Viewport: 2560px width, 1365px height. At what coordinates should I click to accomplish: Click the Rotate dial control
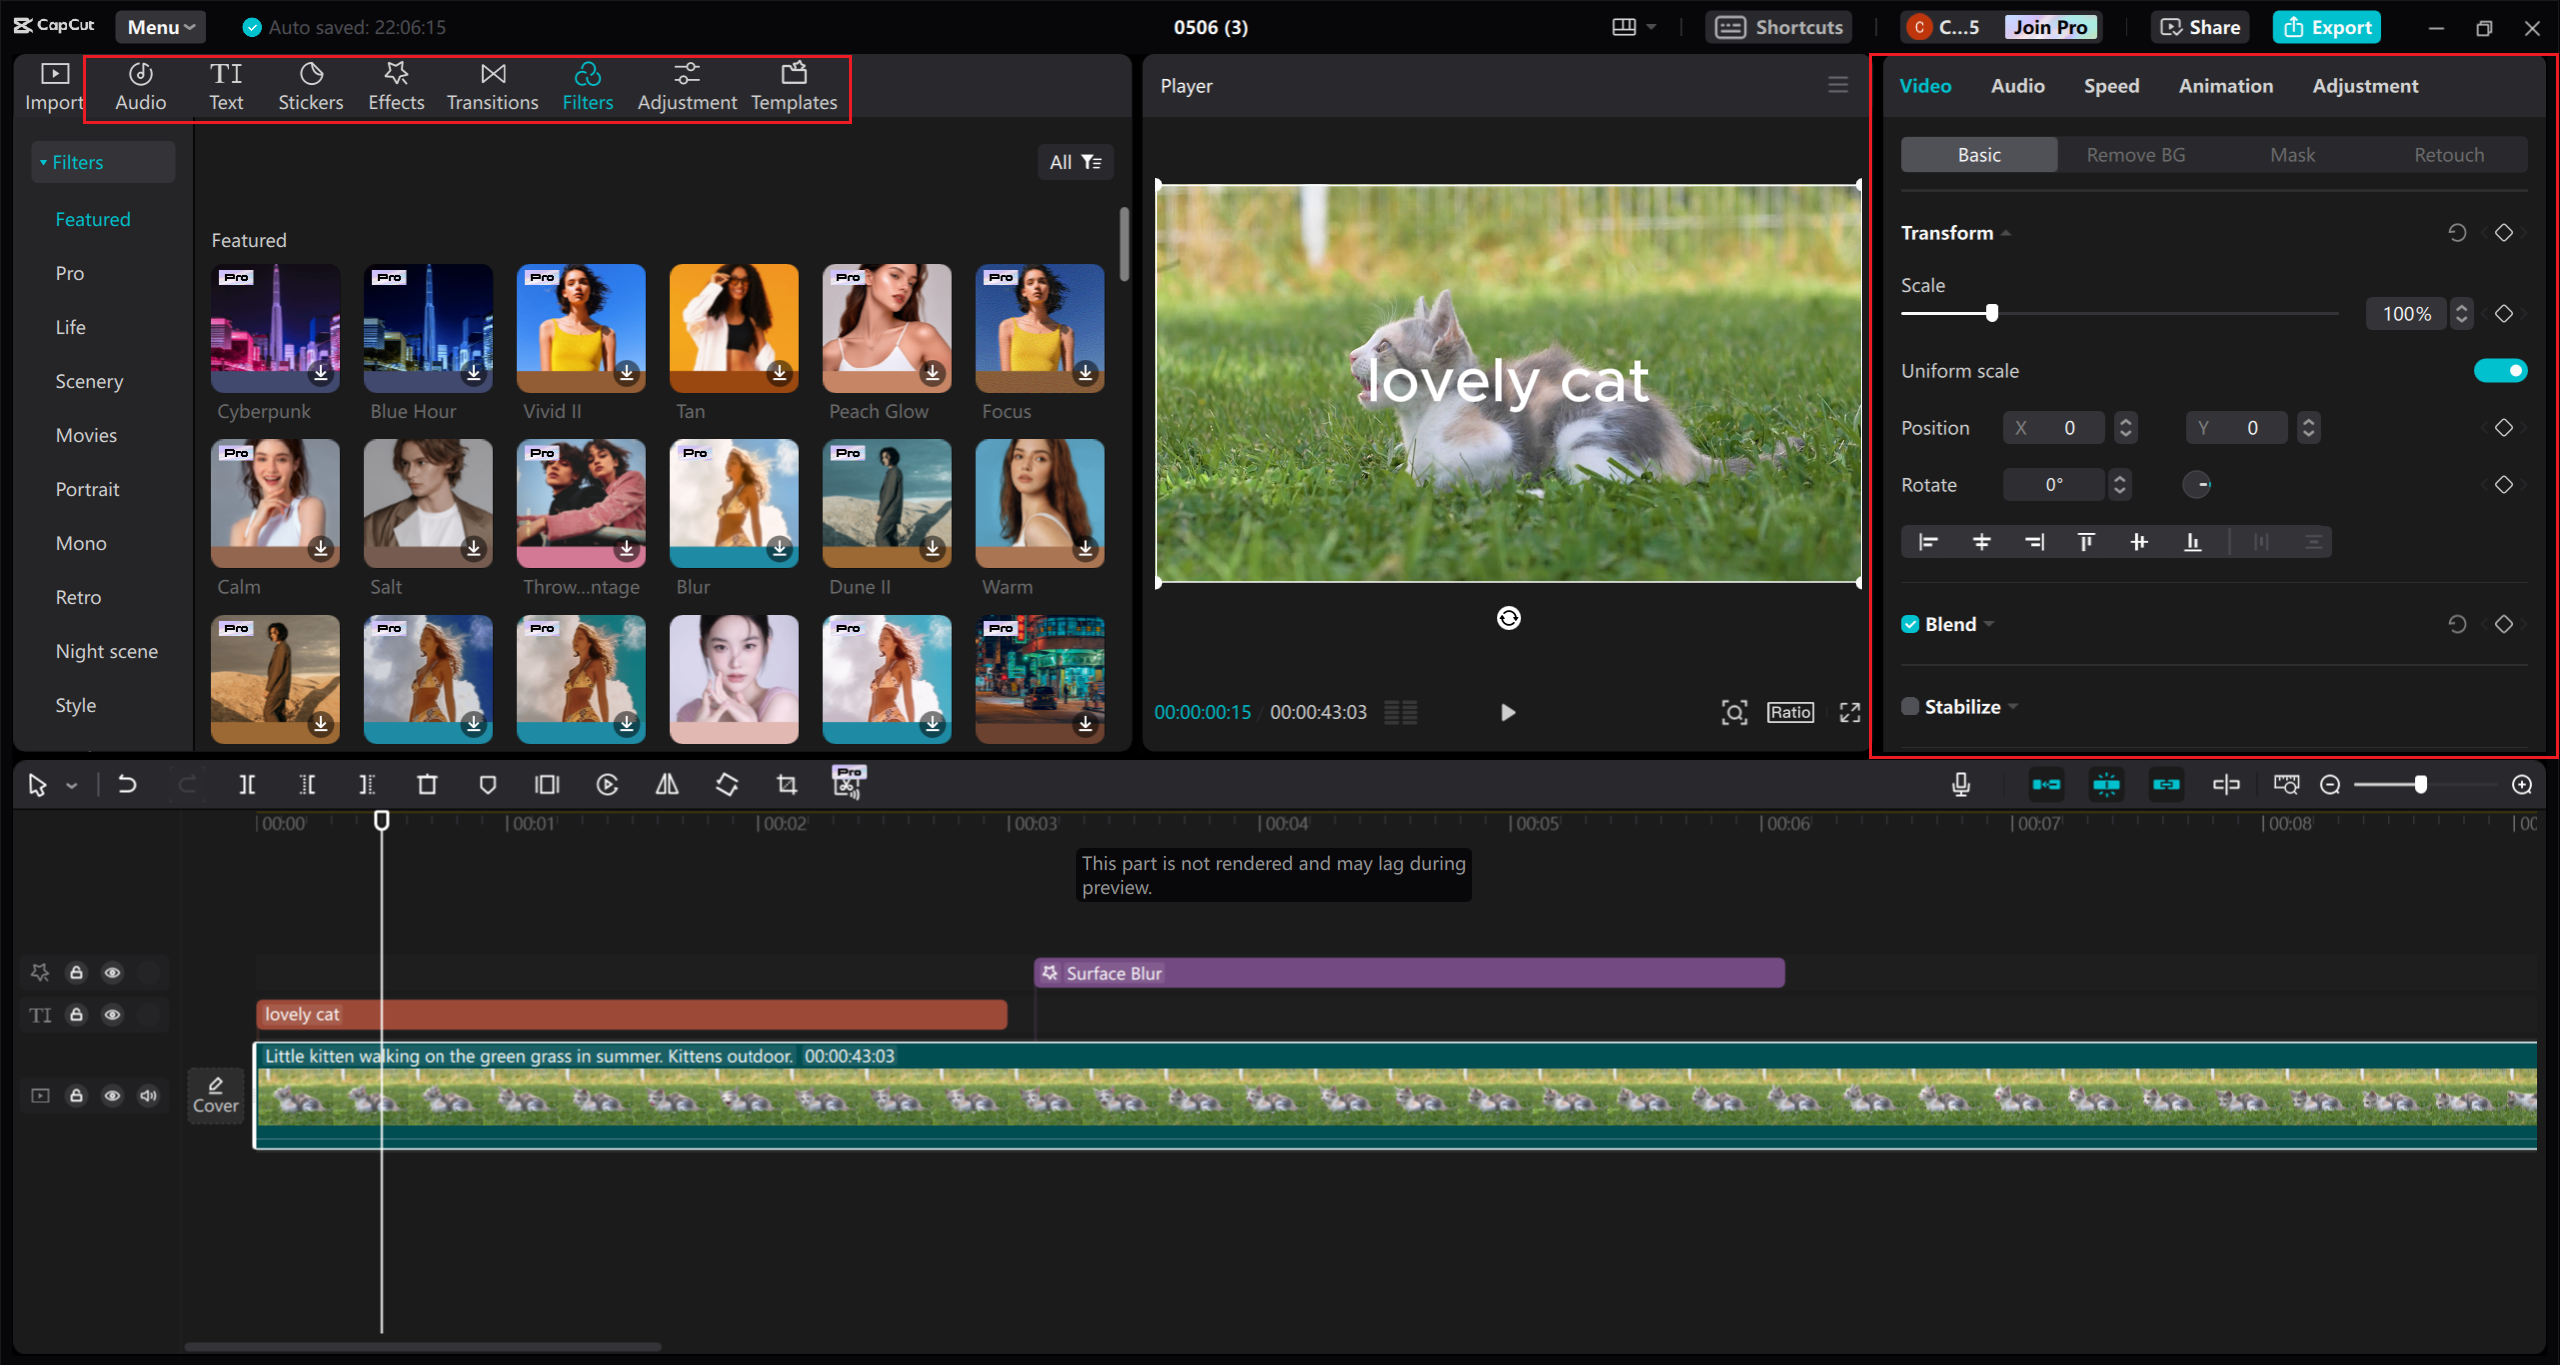[2197, 485]
